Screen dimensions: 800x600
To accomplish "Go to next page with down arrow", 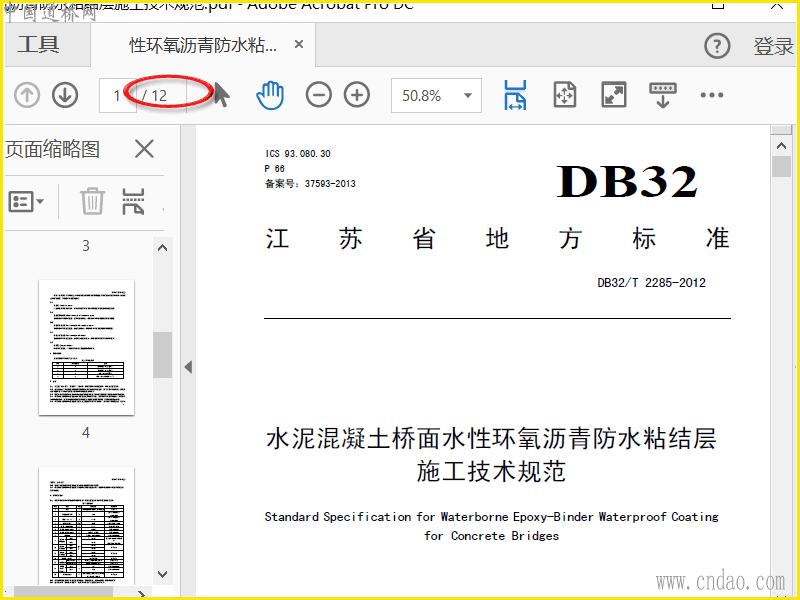I will click(x=65, y=95).
